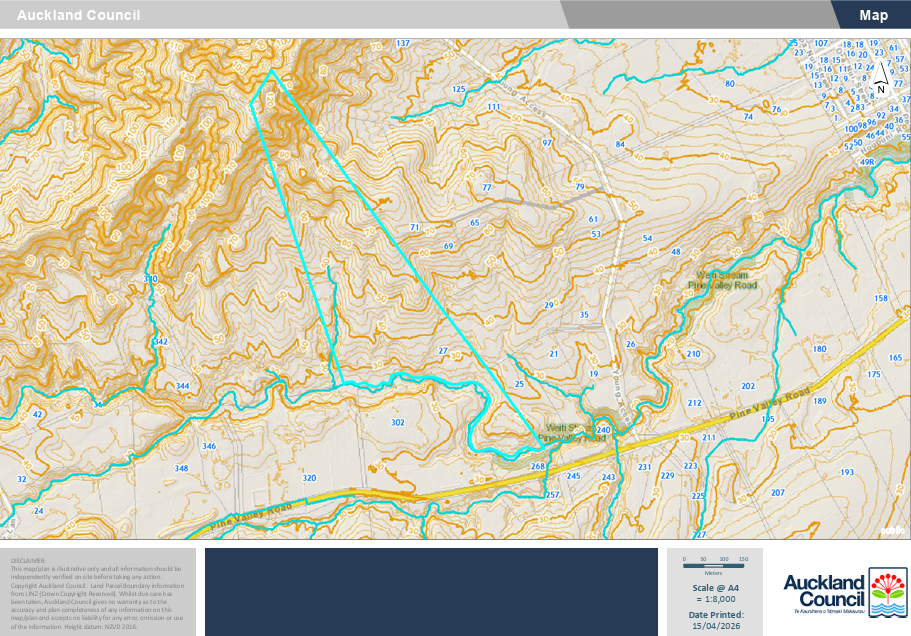Click the north arrow compass icon

tap(881, 86)
